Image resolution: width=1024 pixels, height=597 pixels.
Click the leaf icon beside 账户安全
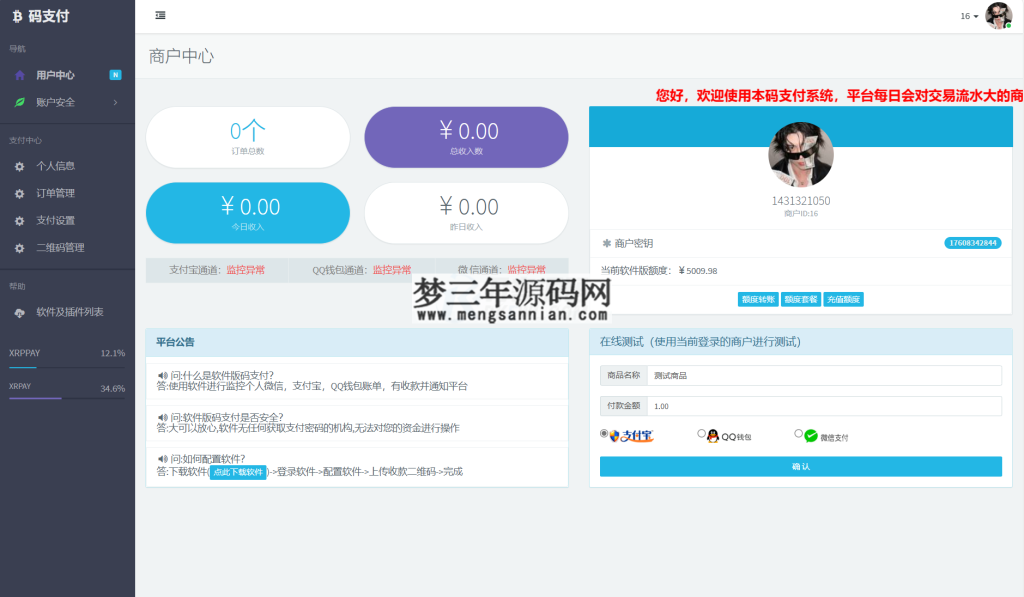20,103
